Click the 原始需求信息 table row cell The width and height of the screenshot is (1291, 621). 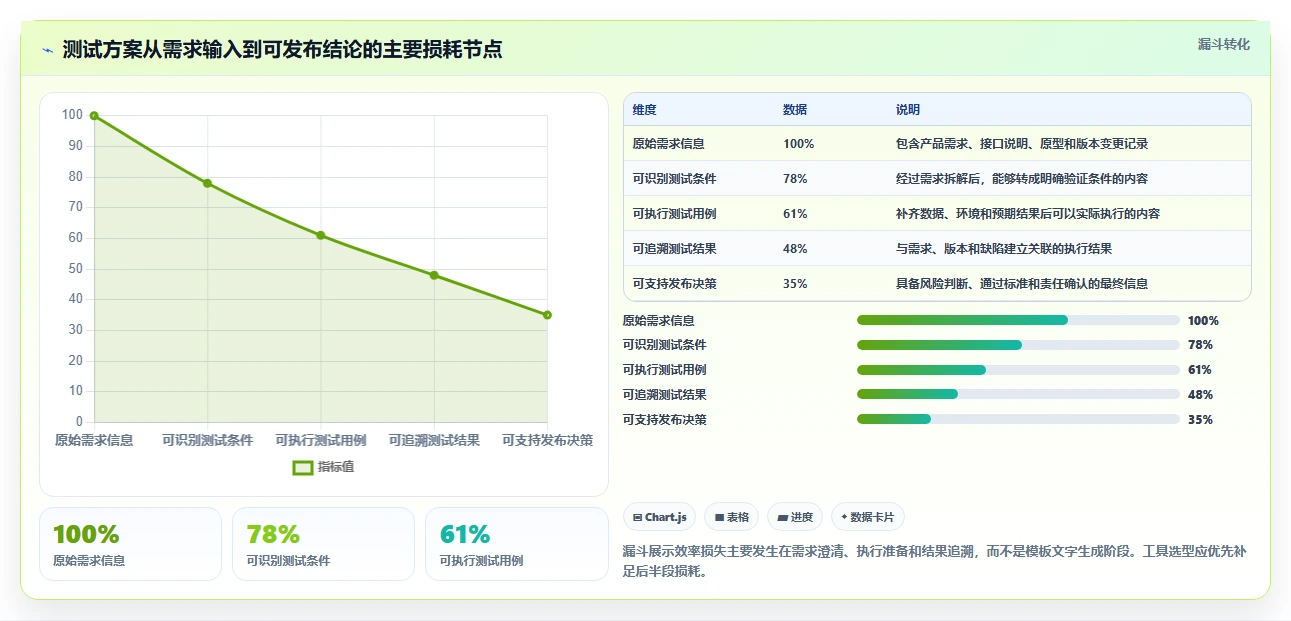[x=667, y=144]
